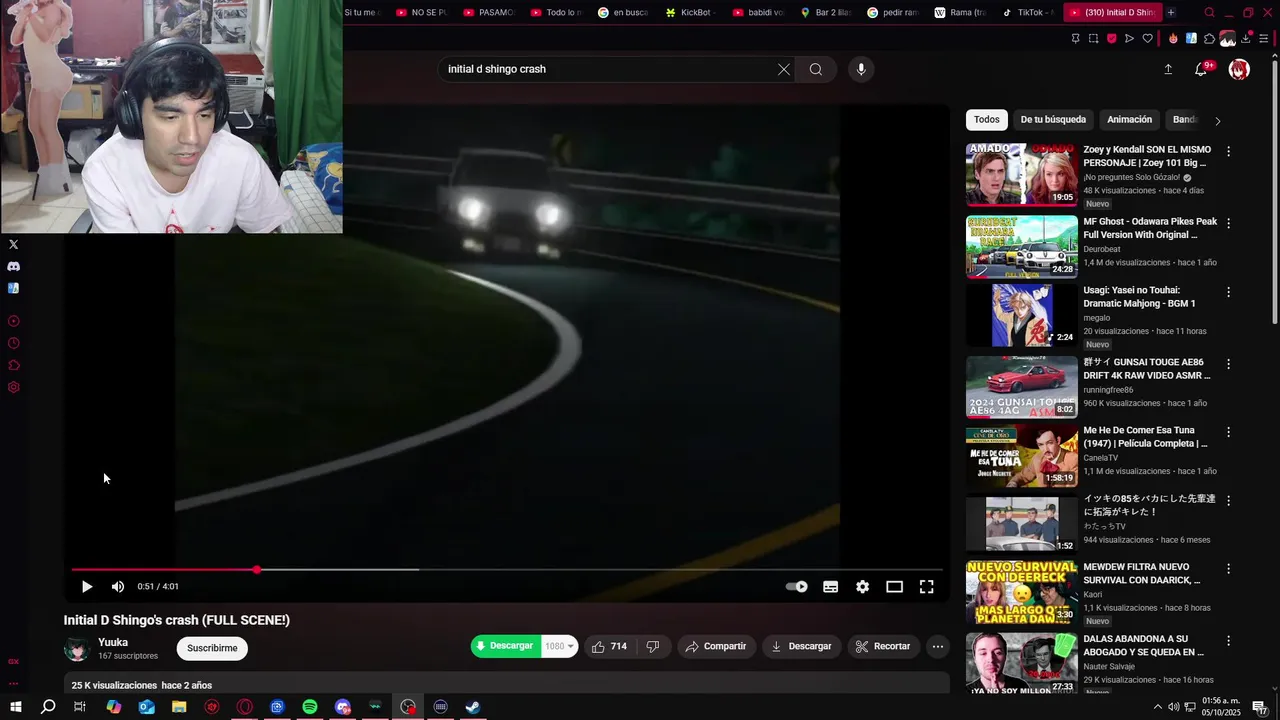Select the 'Animación' filter chip

pos(1130,120)
